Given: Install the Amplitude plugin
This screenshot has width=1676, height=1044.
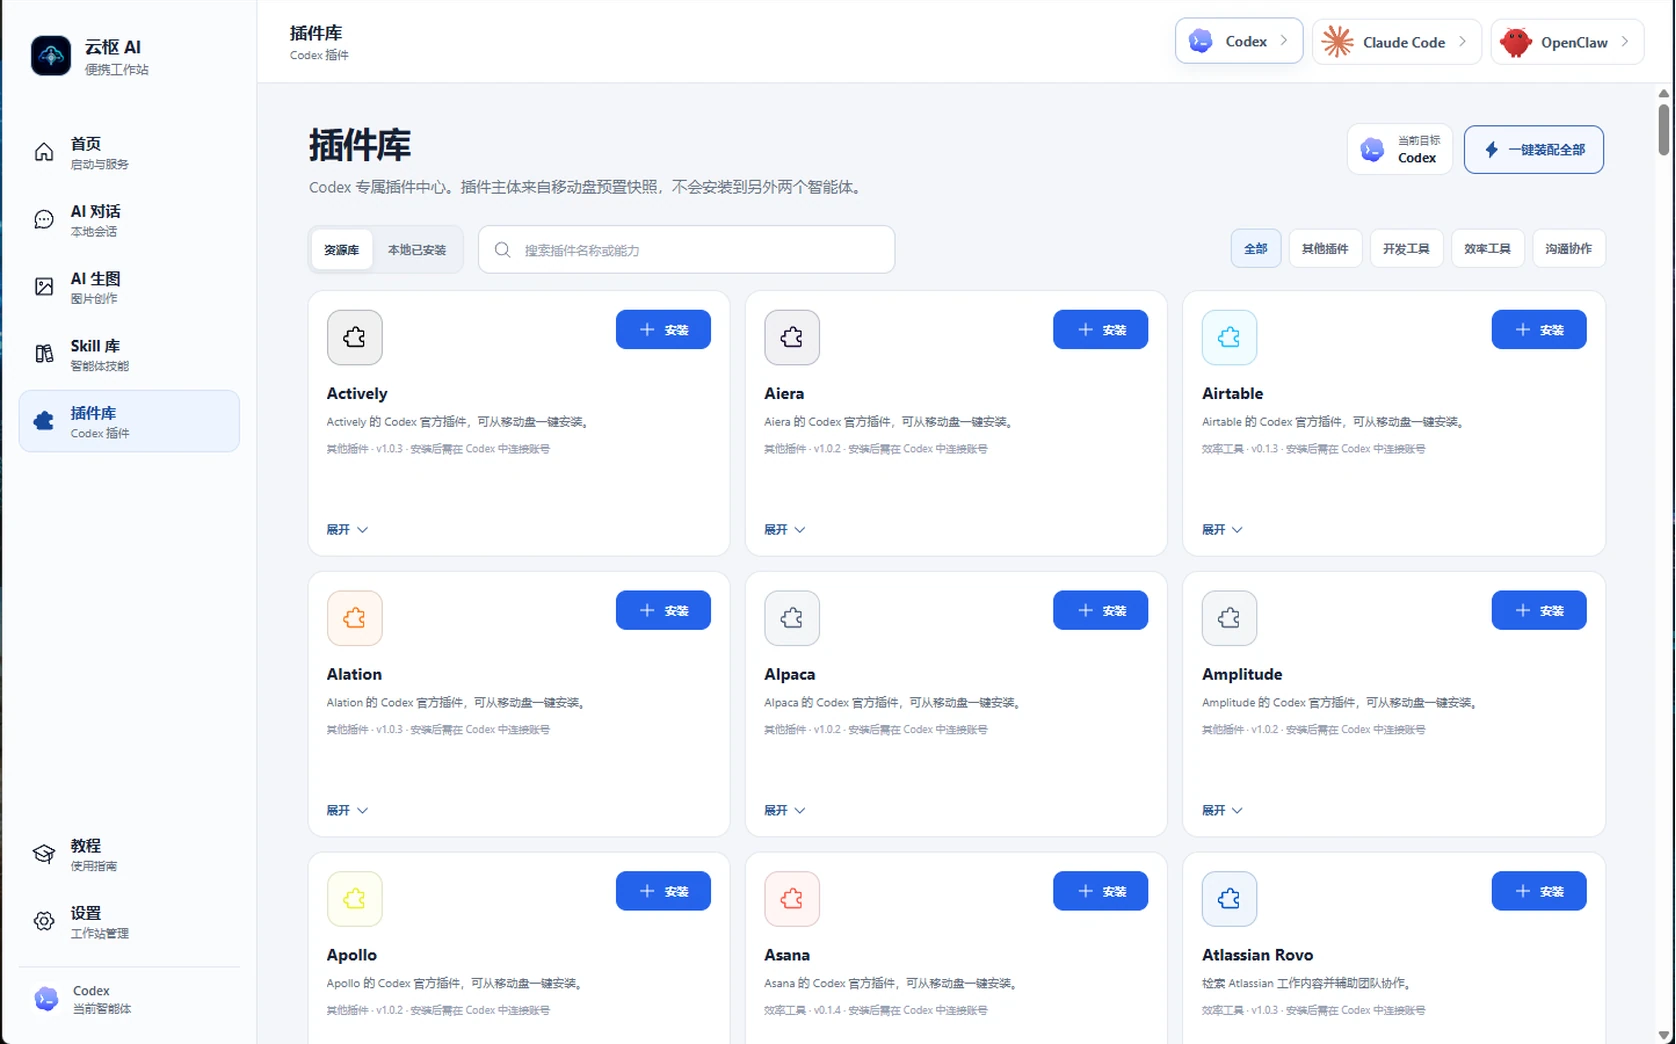Looking at the screenshot, I should (x=1539, y=611).
